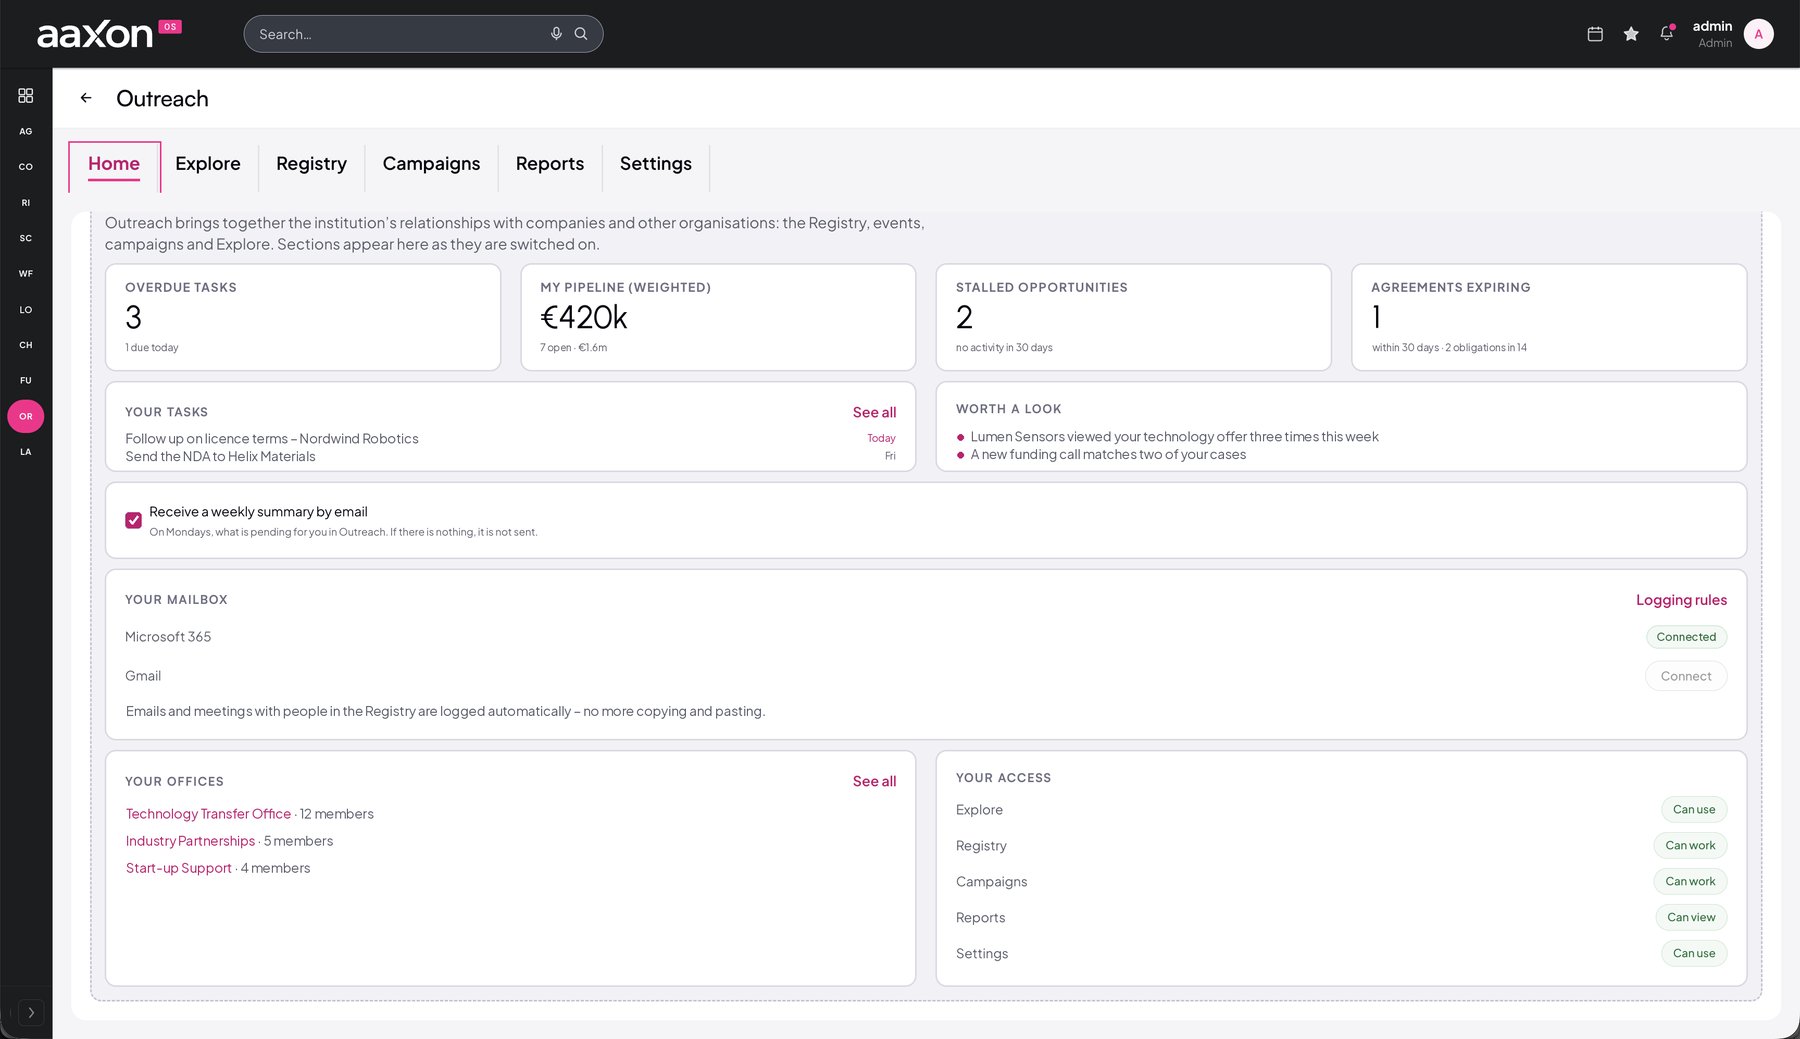Open the calendar icon in header
Screen dimensions: 1800x1039
tap(1595, 34)
